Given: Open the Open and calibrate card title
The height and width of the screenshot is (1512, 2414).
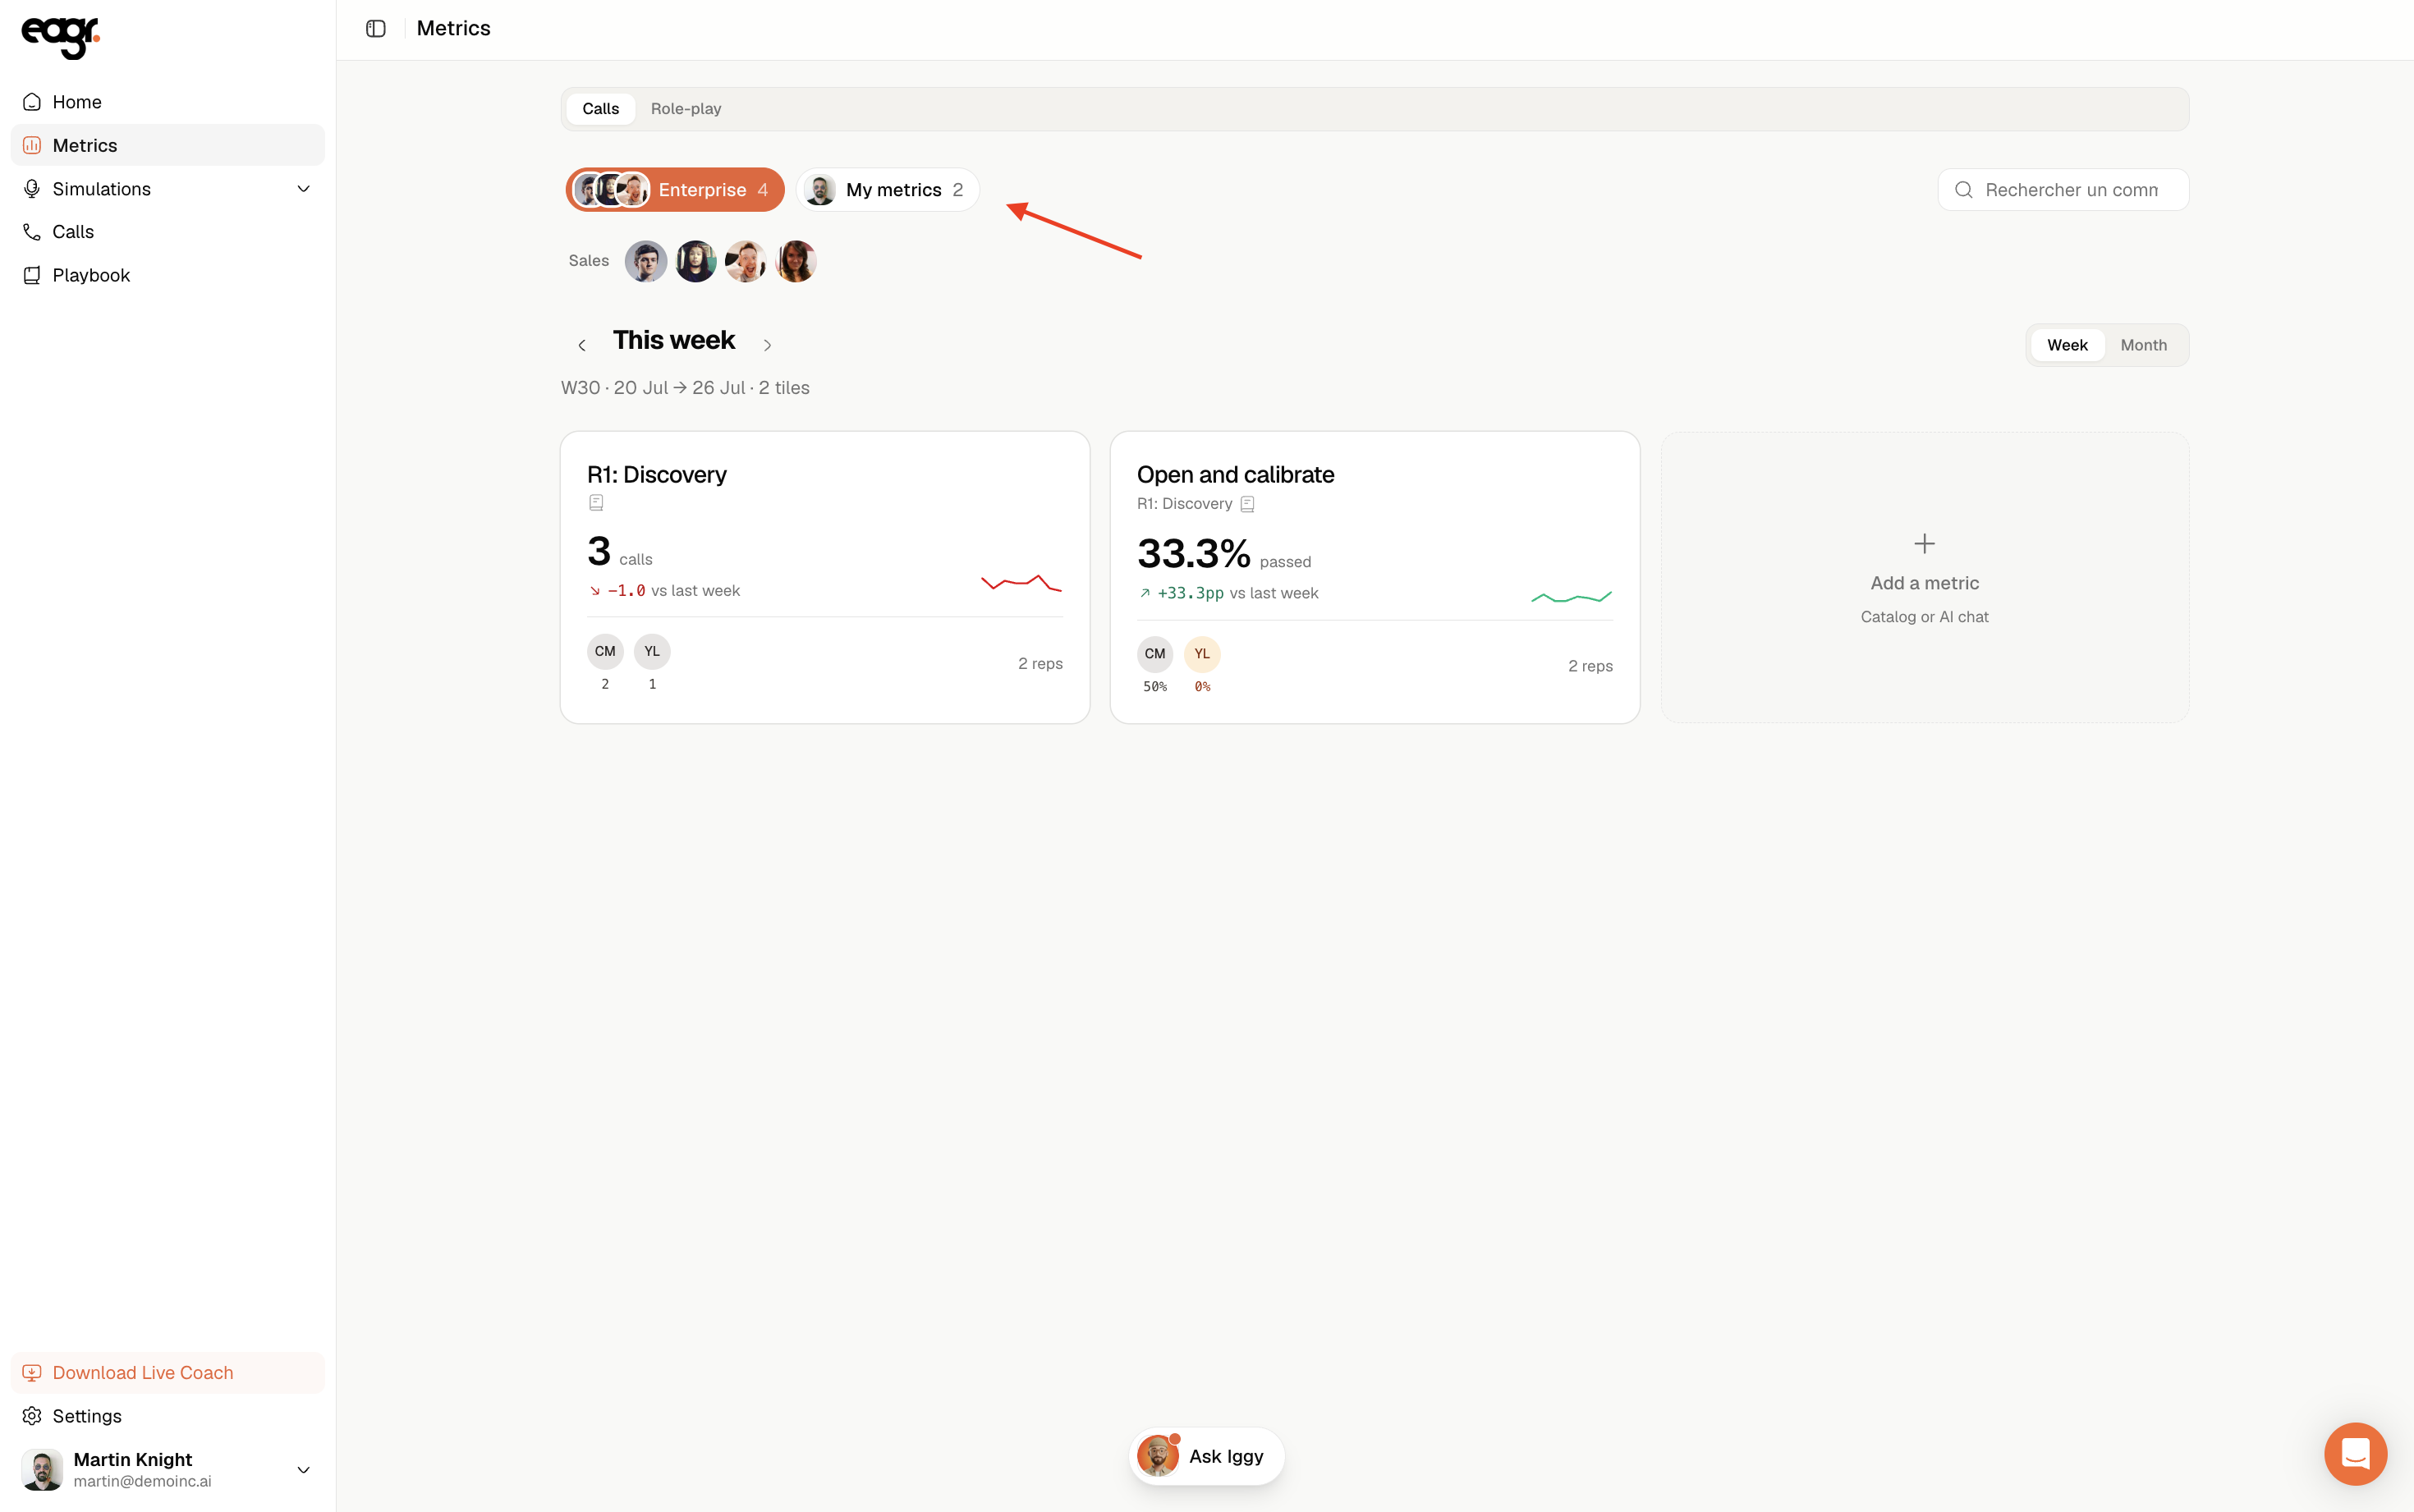Looking at the screenshot, I should pos(1235,475).
